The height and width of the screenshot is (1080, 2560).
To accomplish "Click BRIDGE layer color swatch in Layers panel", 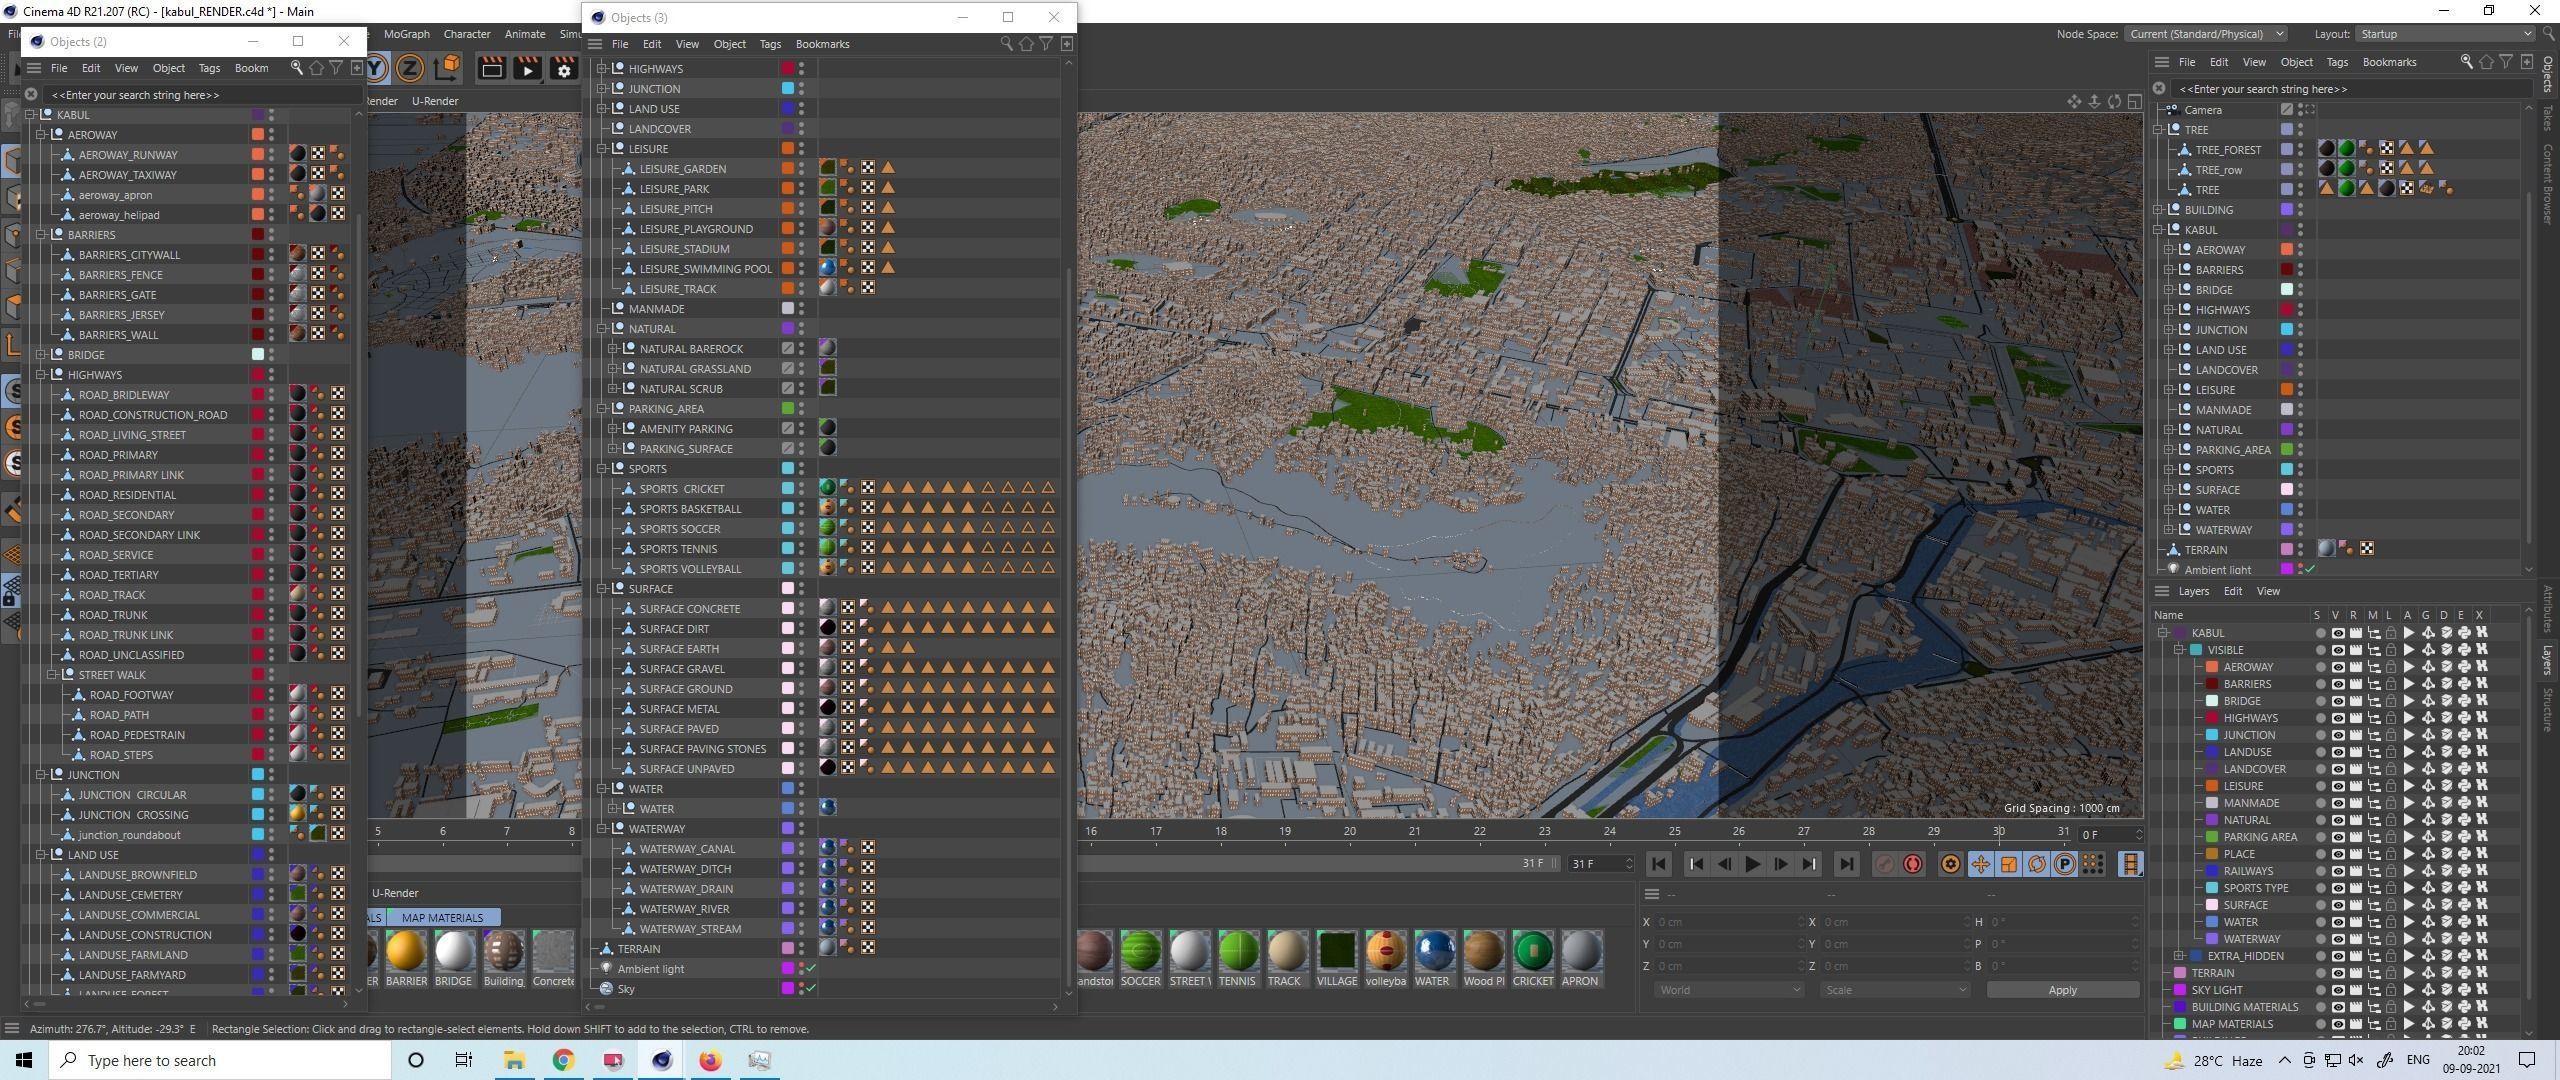I will tap(2212, 701).
